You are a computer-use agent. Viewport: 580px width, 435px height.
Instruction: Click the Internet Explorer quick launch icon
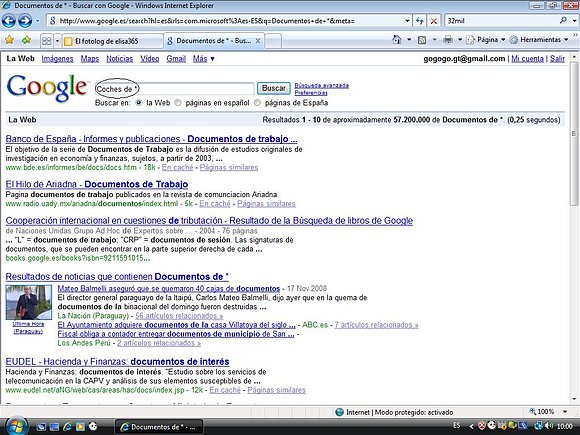67,427
